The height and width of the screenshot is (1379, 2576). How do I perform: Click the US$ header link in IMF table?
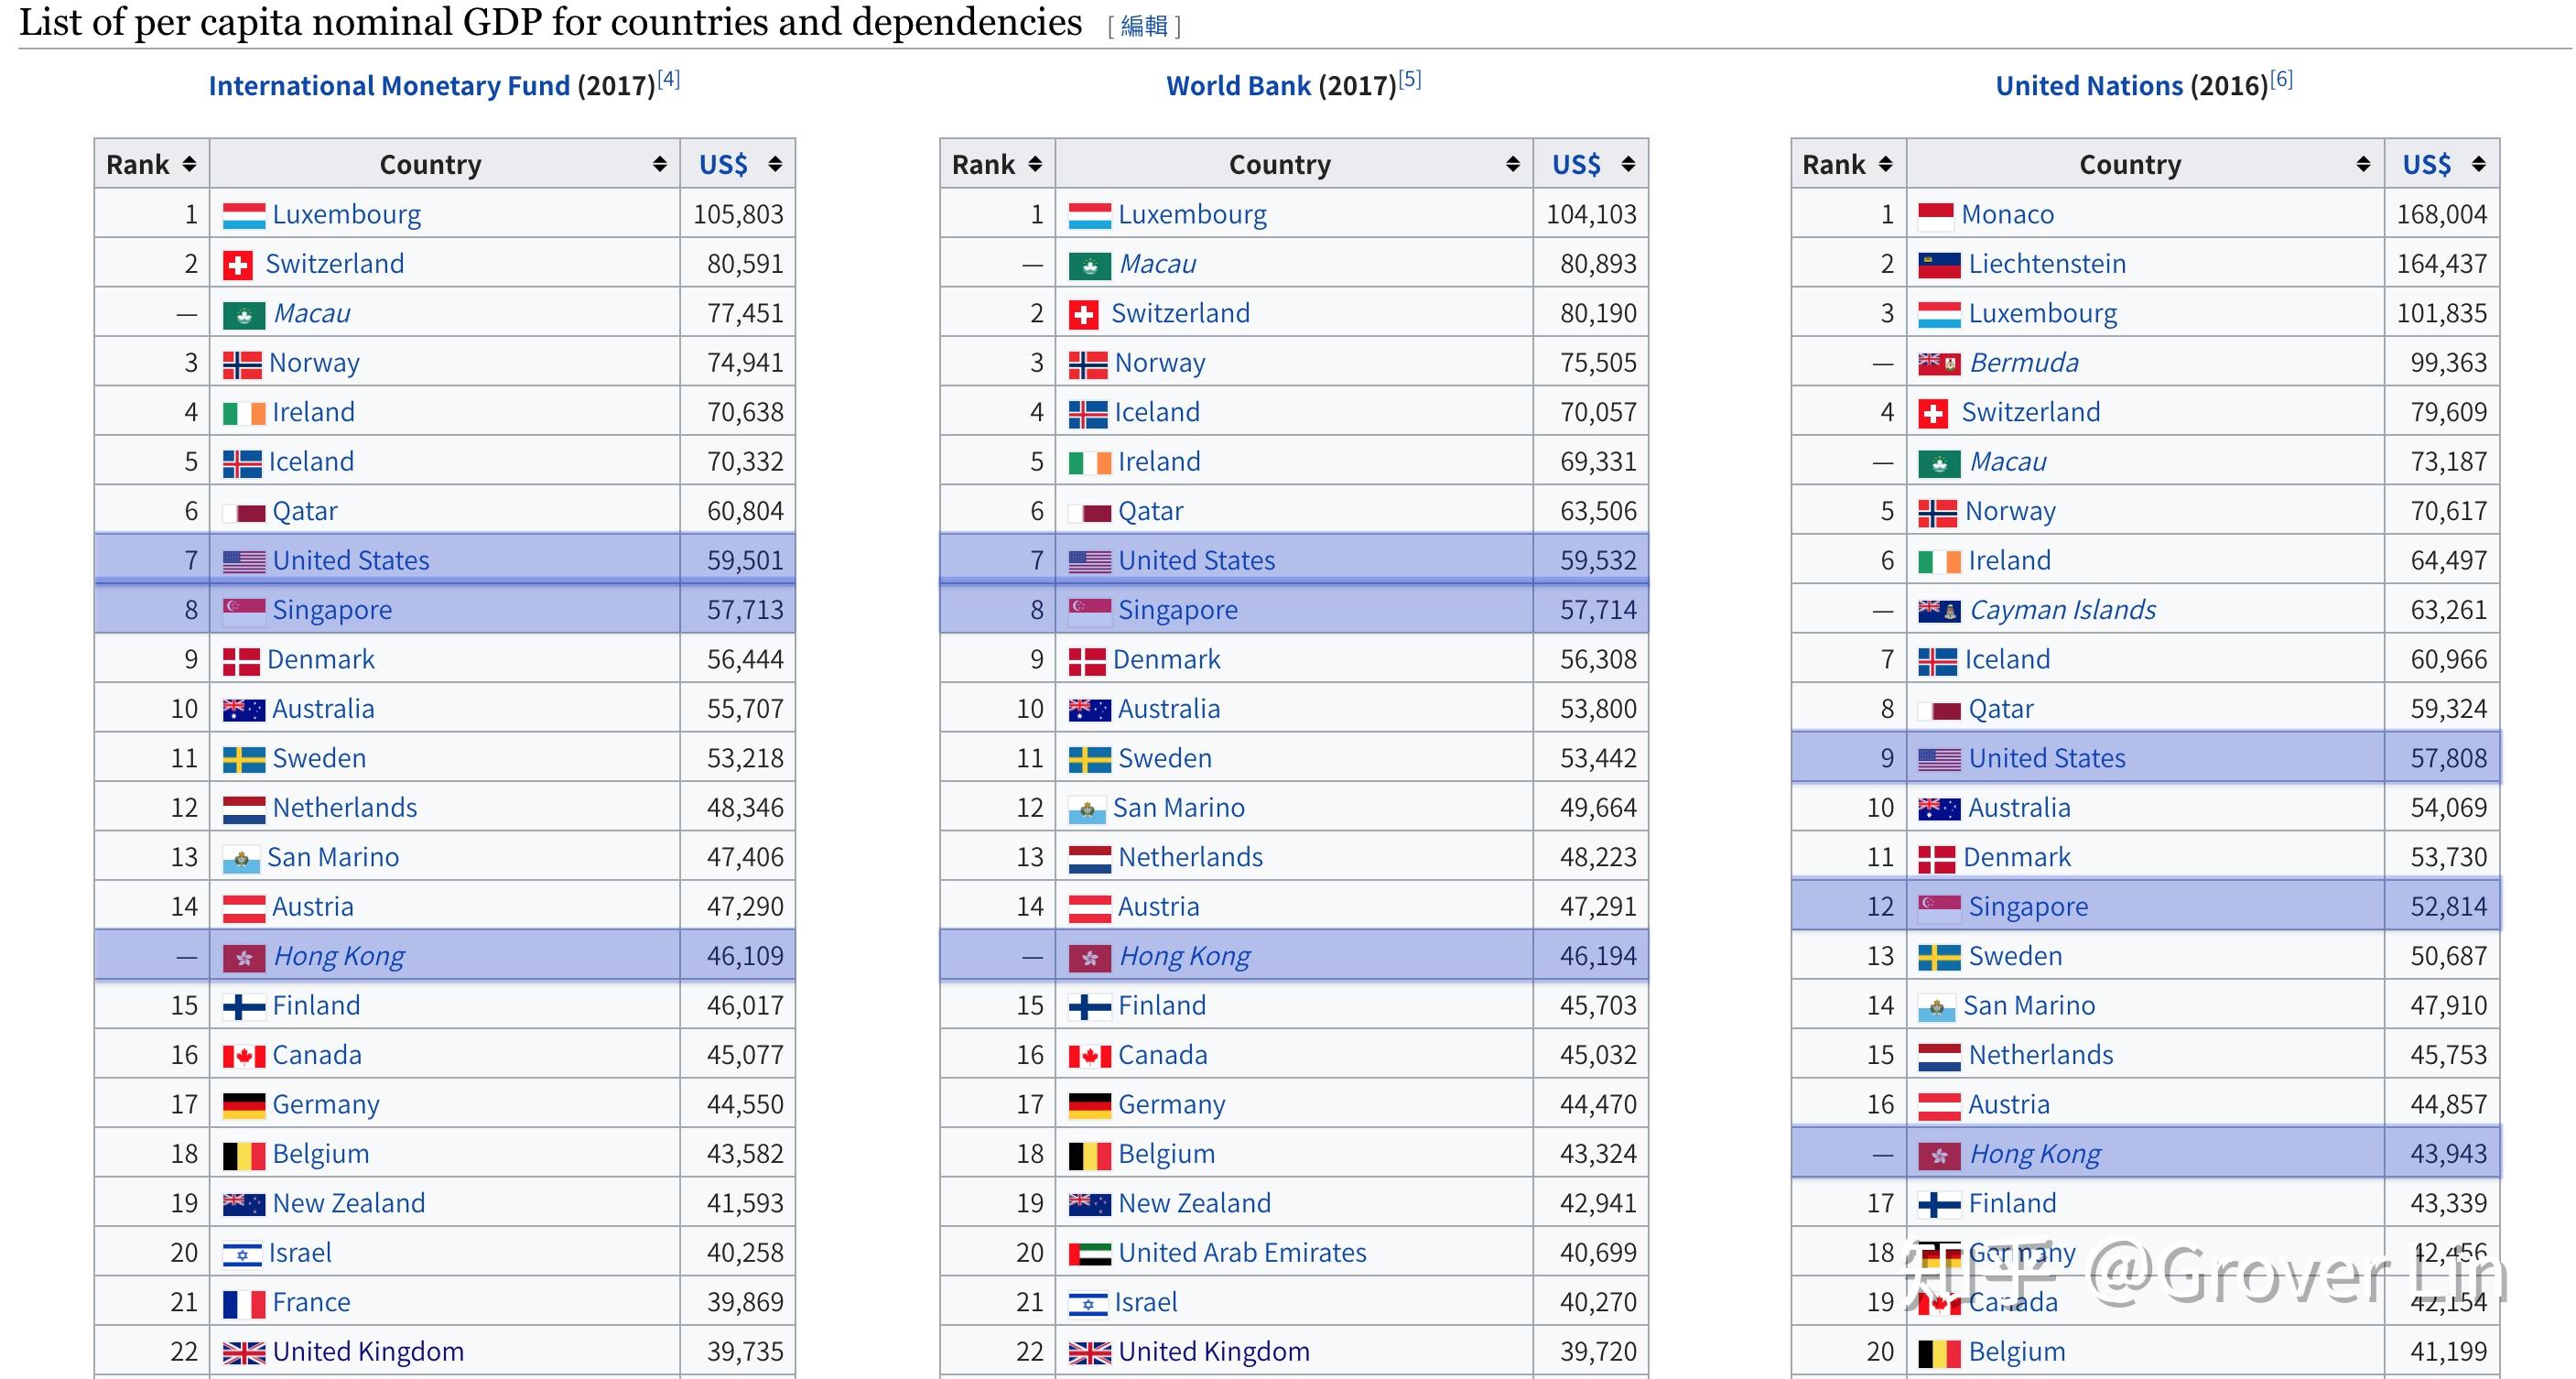pyautogui.click(x=723, y=164)
